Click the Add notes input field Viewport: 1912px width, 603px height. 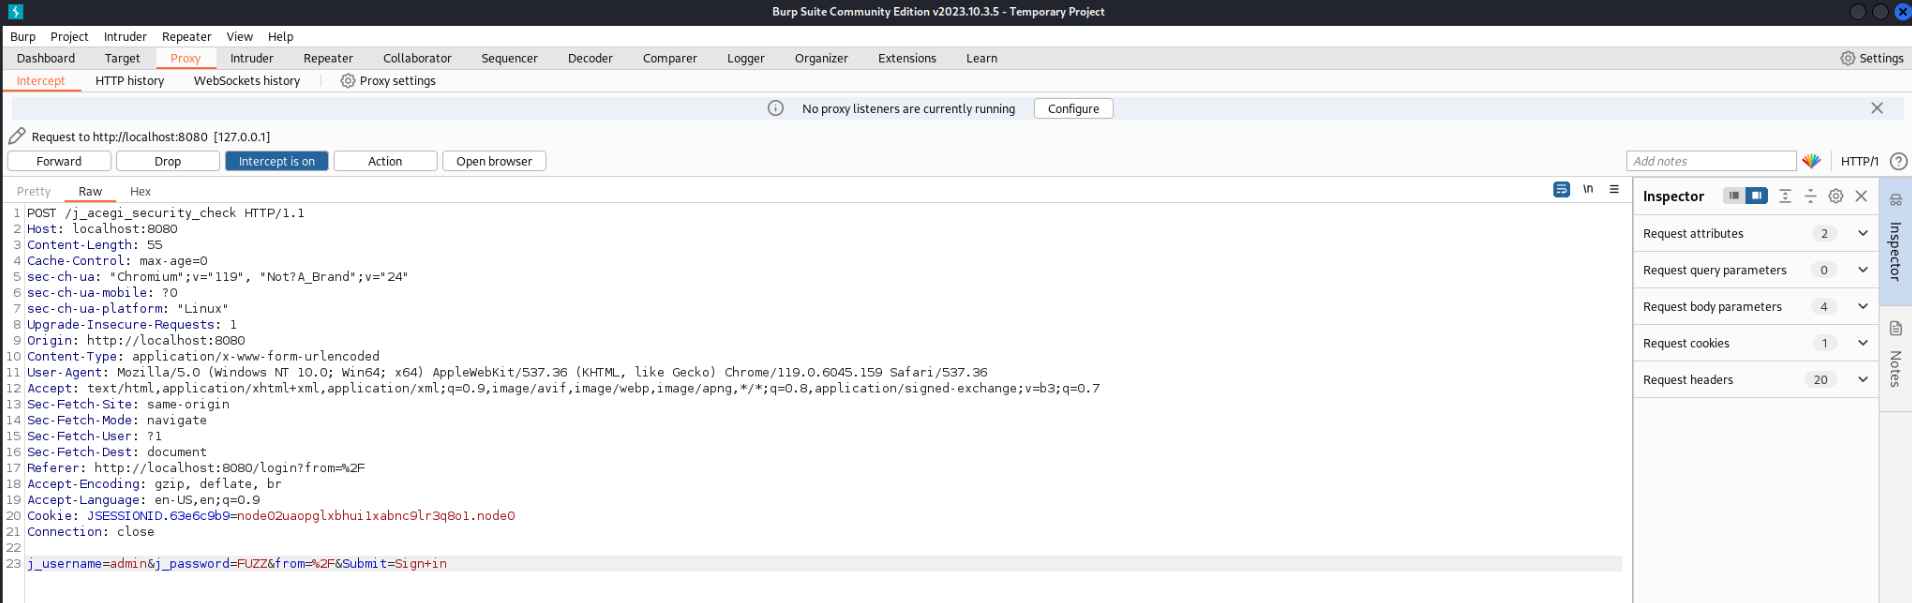tap(1711, 161)
